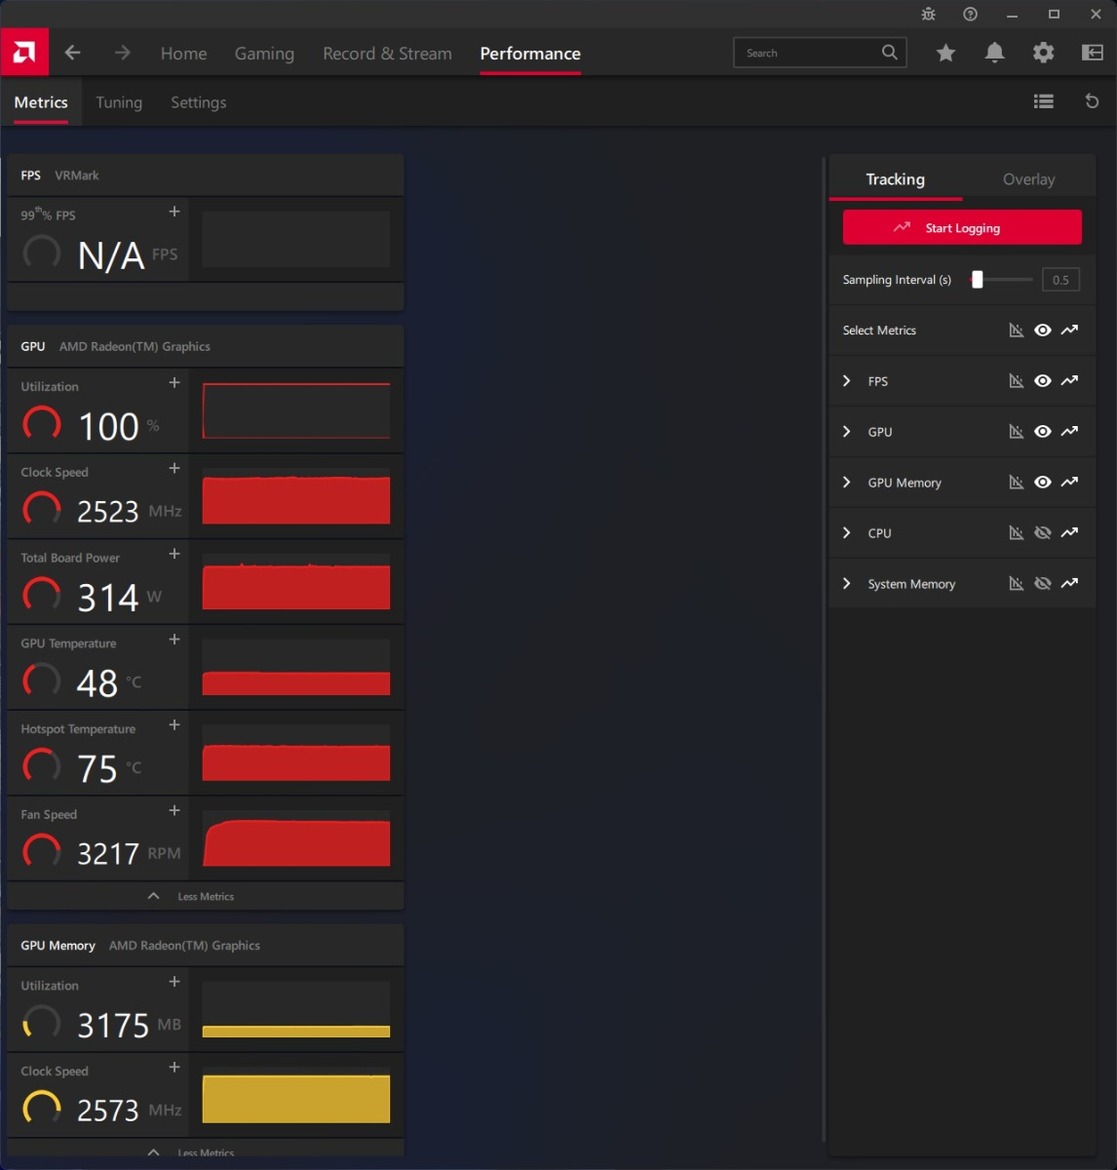Switch metrics to list view icon
Screen dimensions: 1117x1170
[x=1043, y=101]
